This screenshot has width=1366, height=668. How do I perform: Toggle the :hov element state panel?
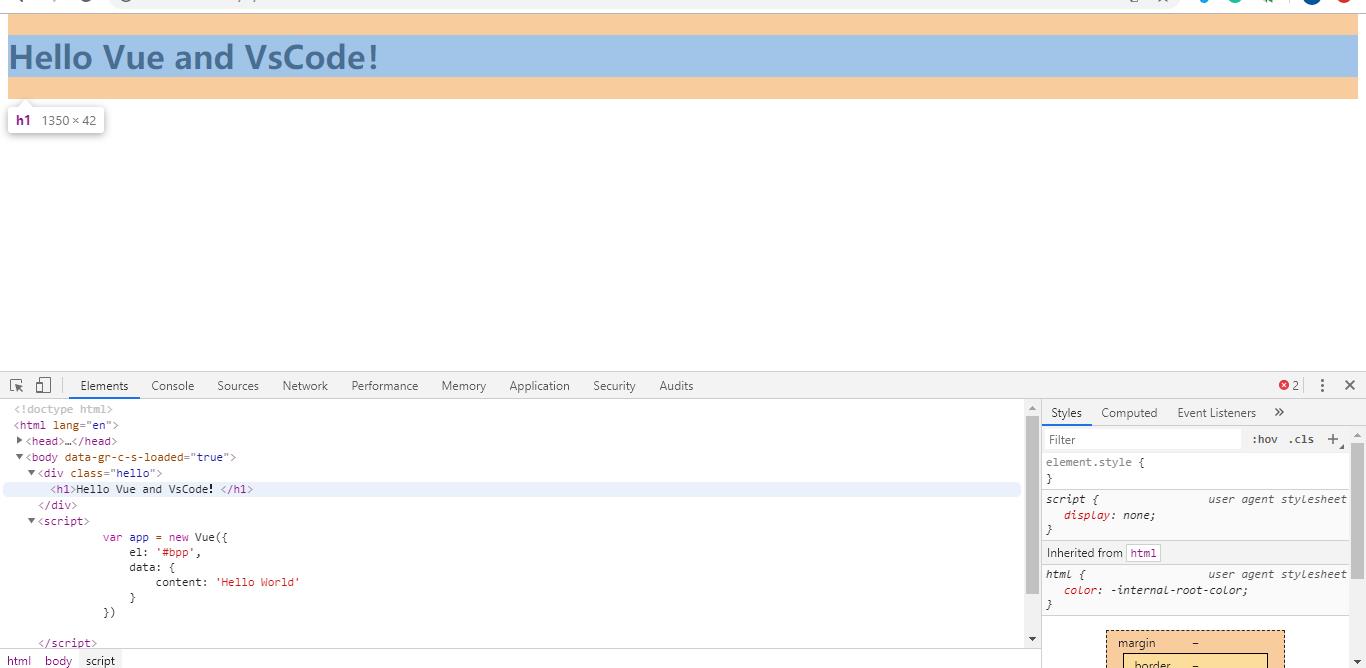click(1265, 440)
